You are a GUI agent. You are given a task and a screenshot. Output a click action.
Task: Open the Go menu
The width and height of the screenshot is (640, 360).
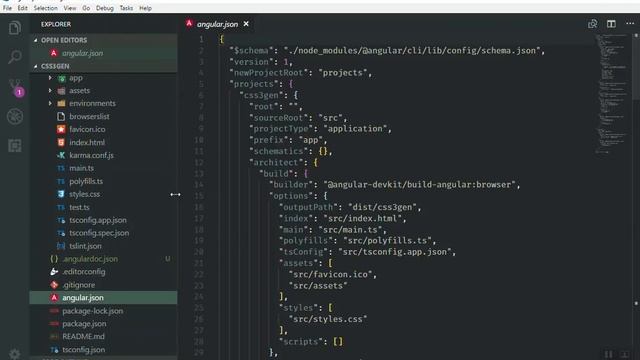pyautogui.click(x=86, y=8)
